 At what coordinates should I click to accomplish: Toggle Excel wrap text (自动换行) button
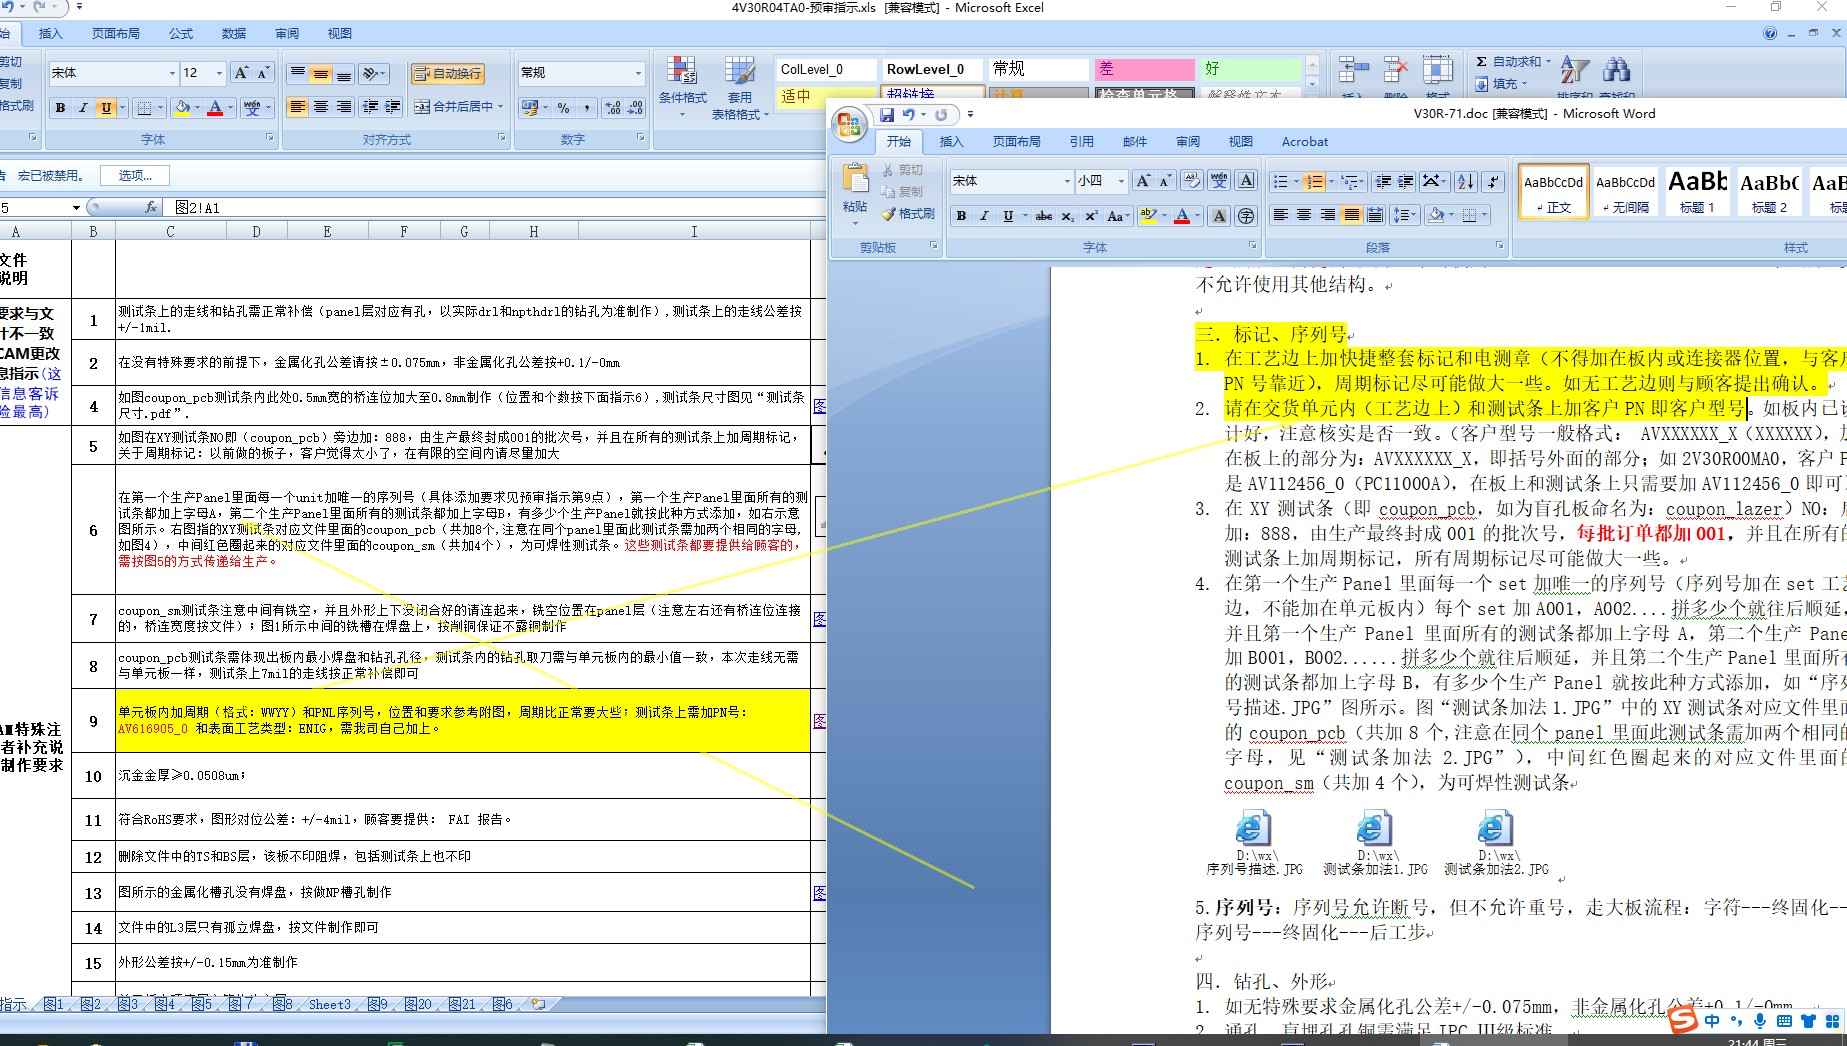point(448,73)
